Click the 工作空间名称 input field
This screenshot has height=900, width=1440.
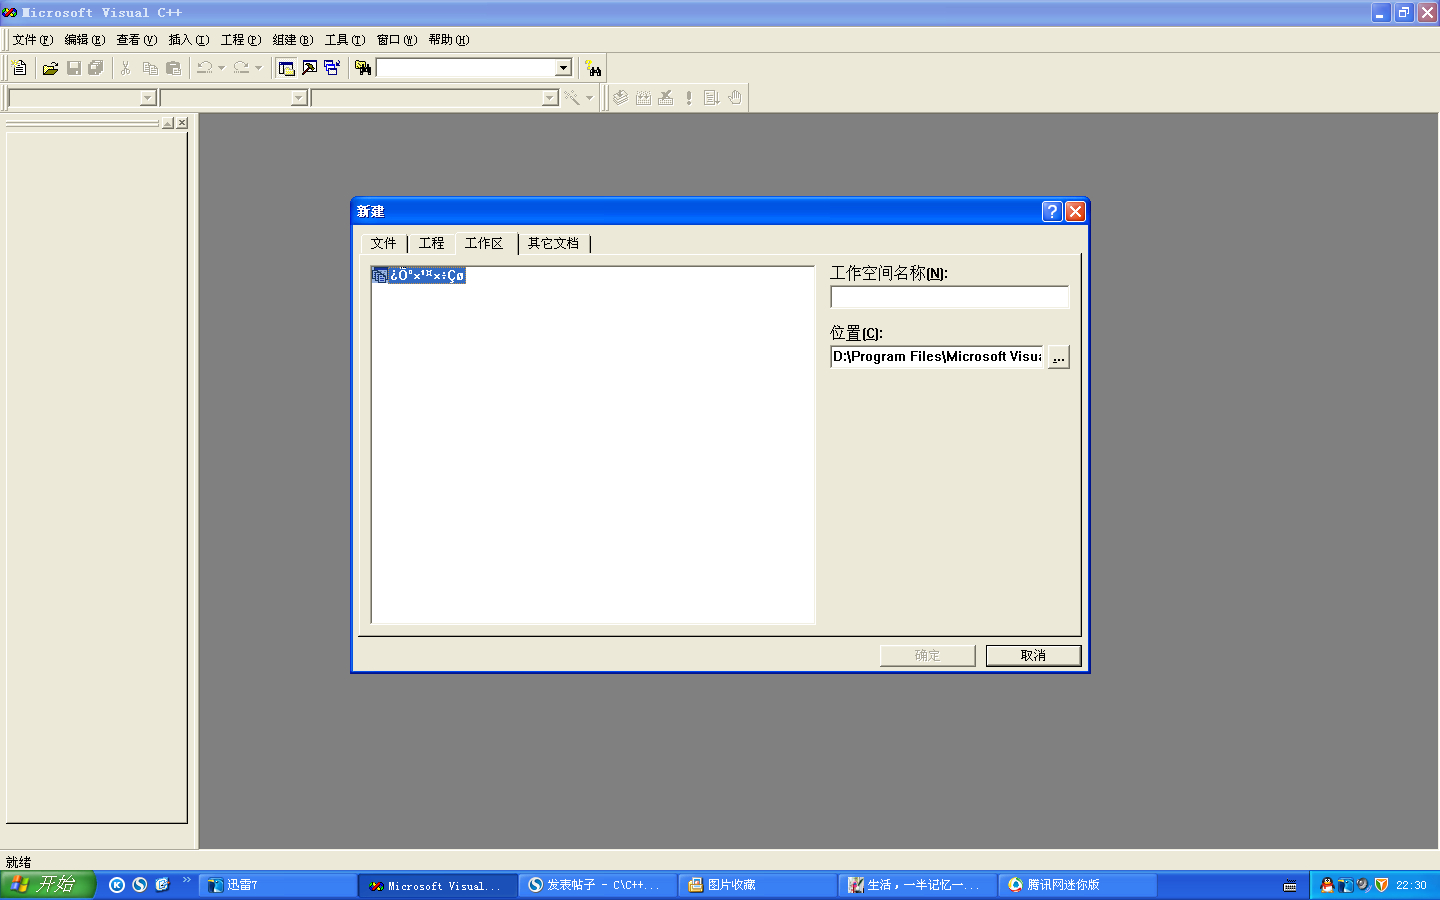(950, 297)
